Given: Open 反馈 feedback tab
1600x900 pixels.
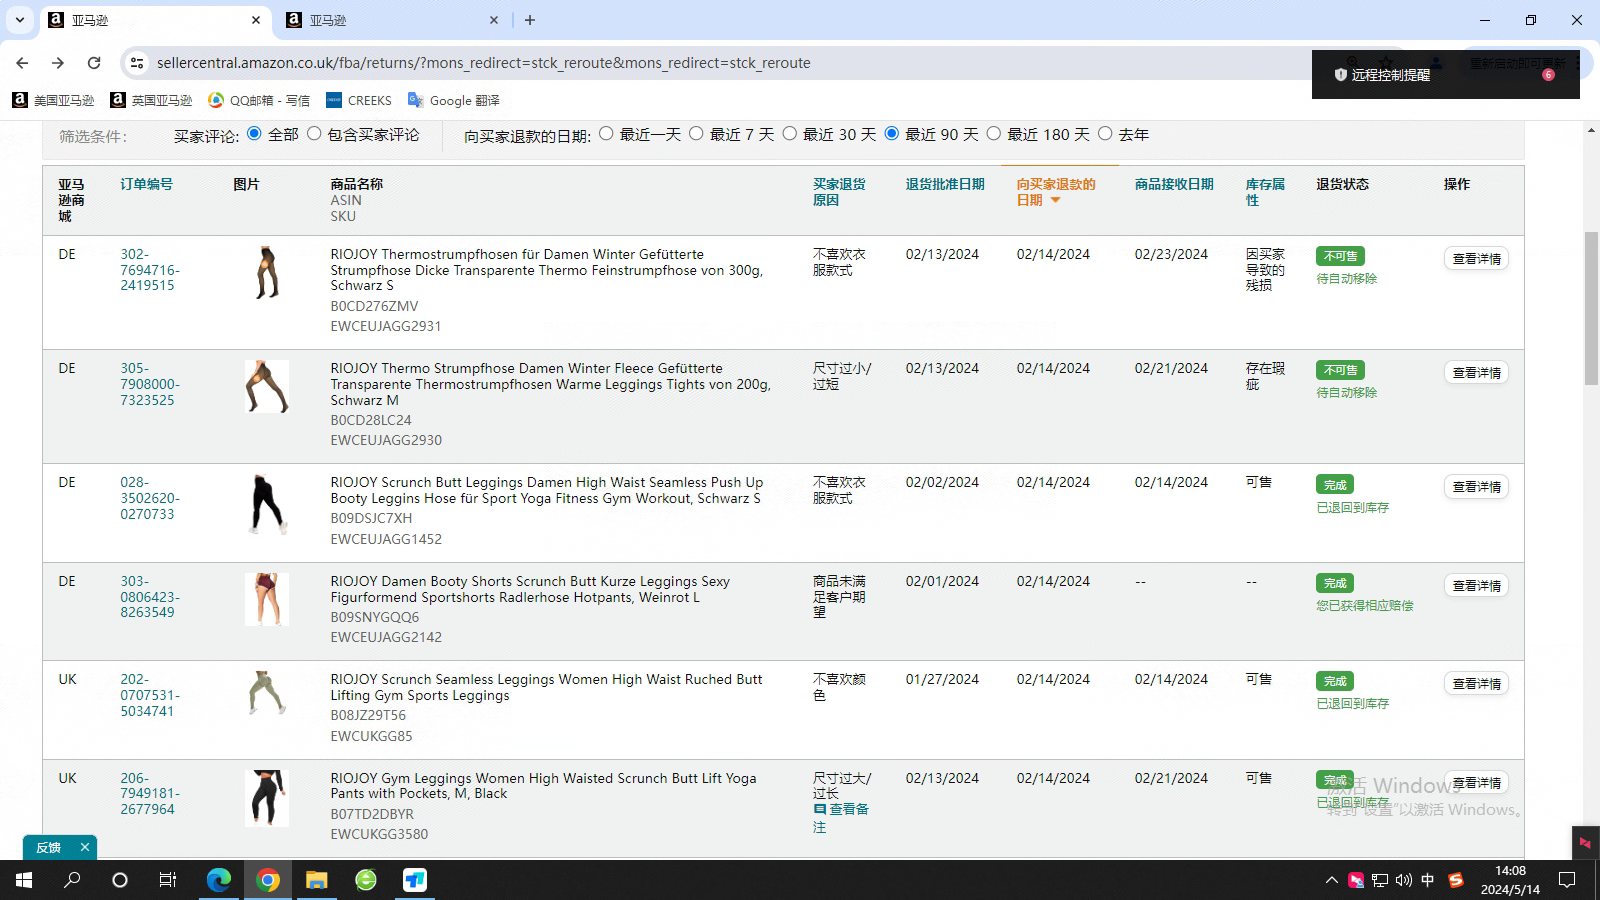Looking at the screenshot, I should tap(49, 847).
